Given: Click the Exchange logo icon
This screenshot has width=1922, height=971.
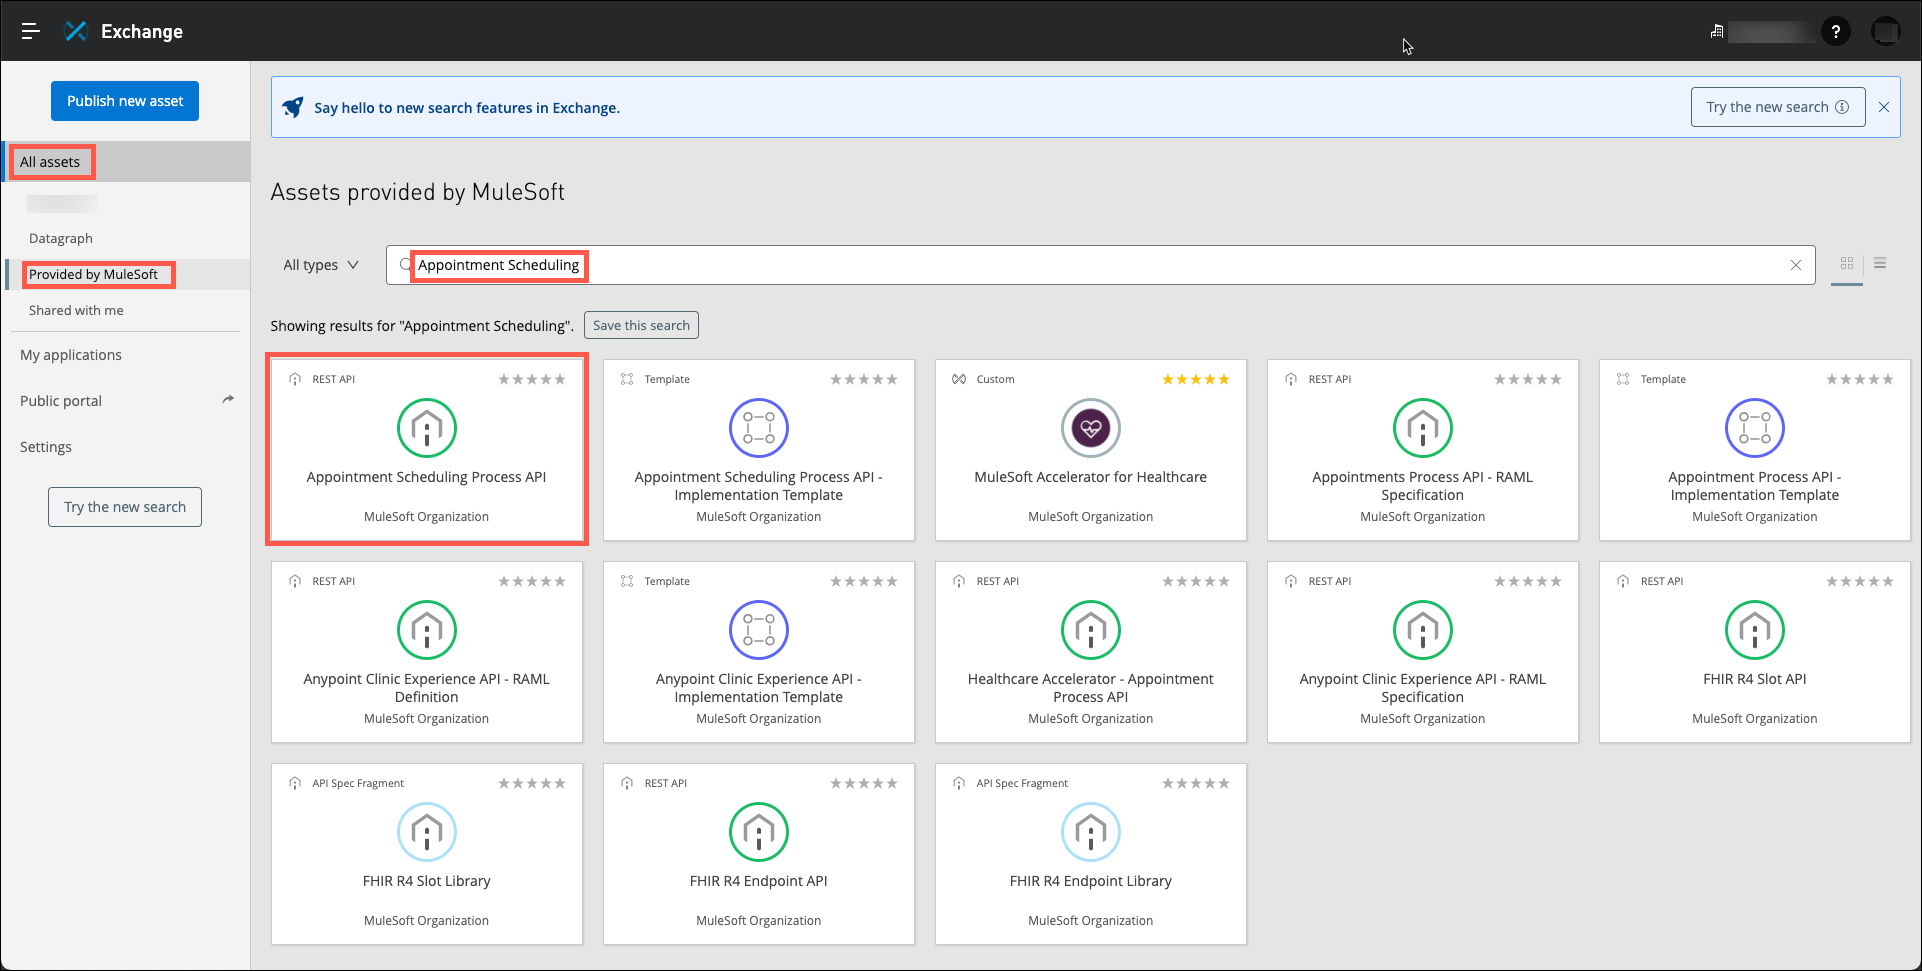Looking at the screenshot, I should 76,31.
